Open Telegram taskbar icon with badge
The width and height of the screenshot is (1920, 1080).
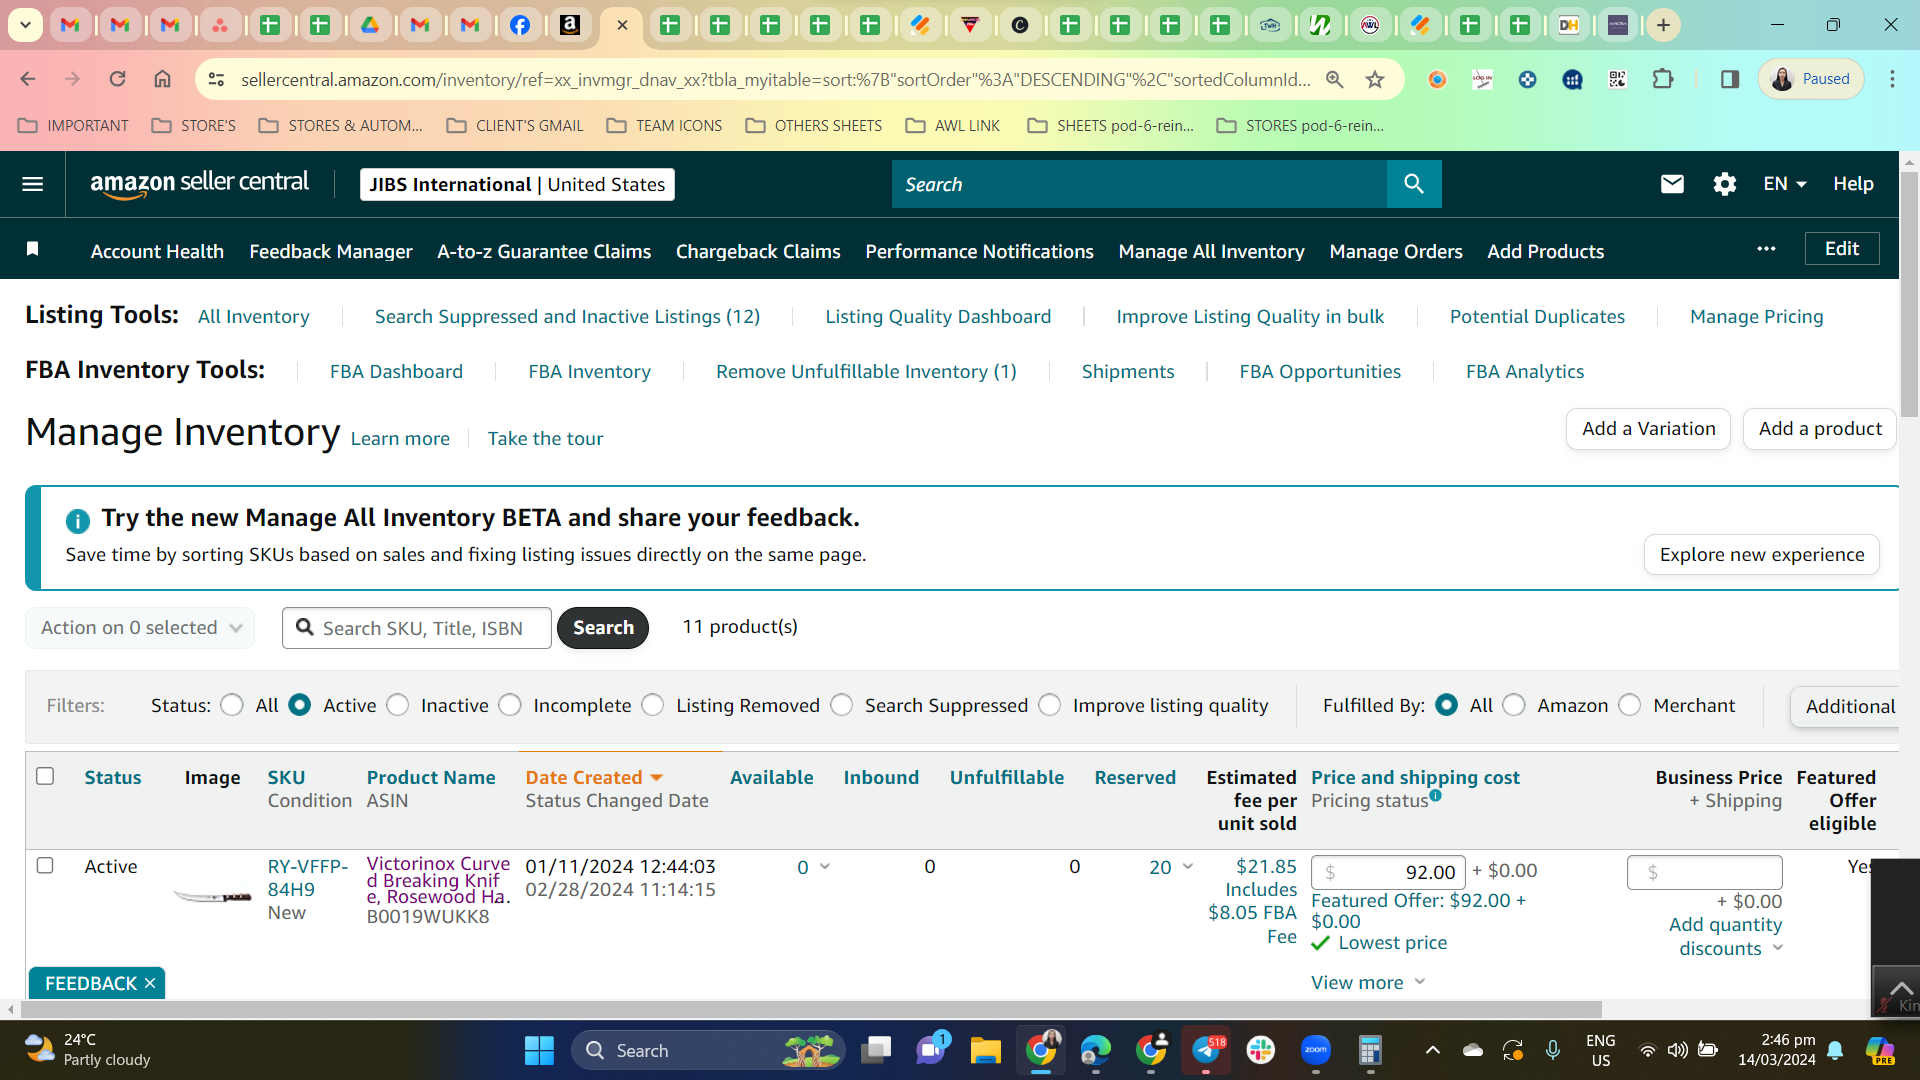click(1207, 1050)
